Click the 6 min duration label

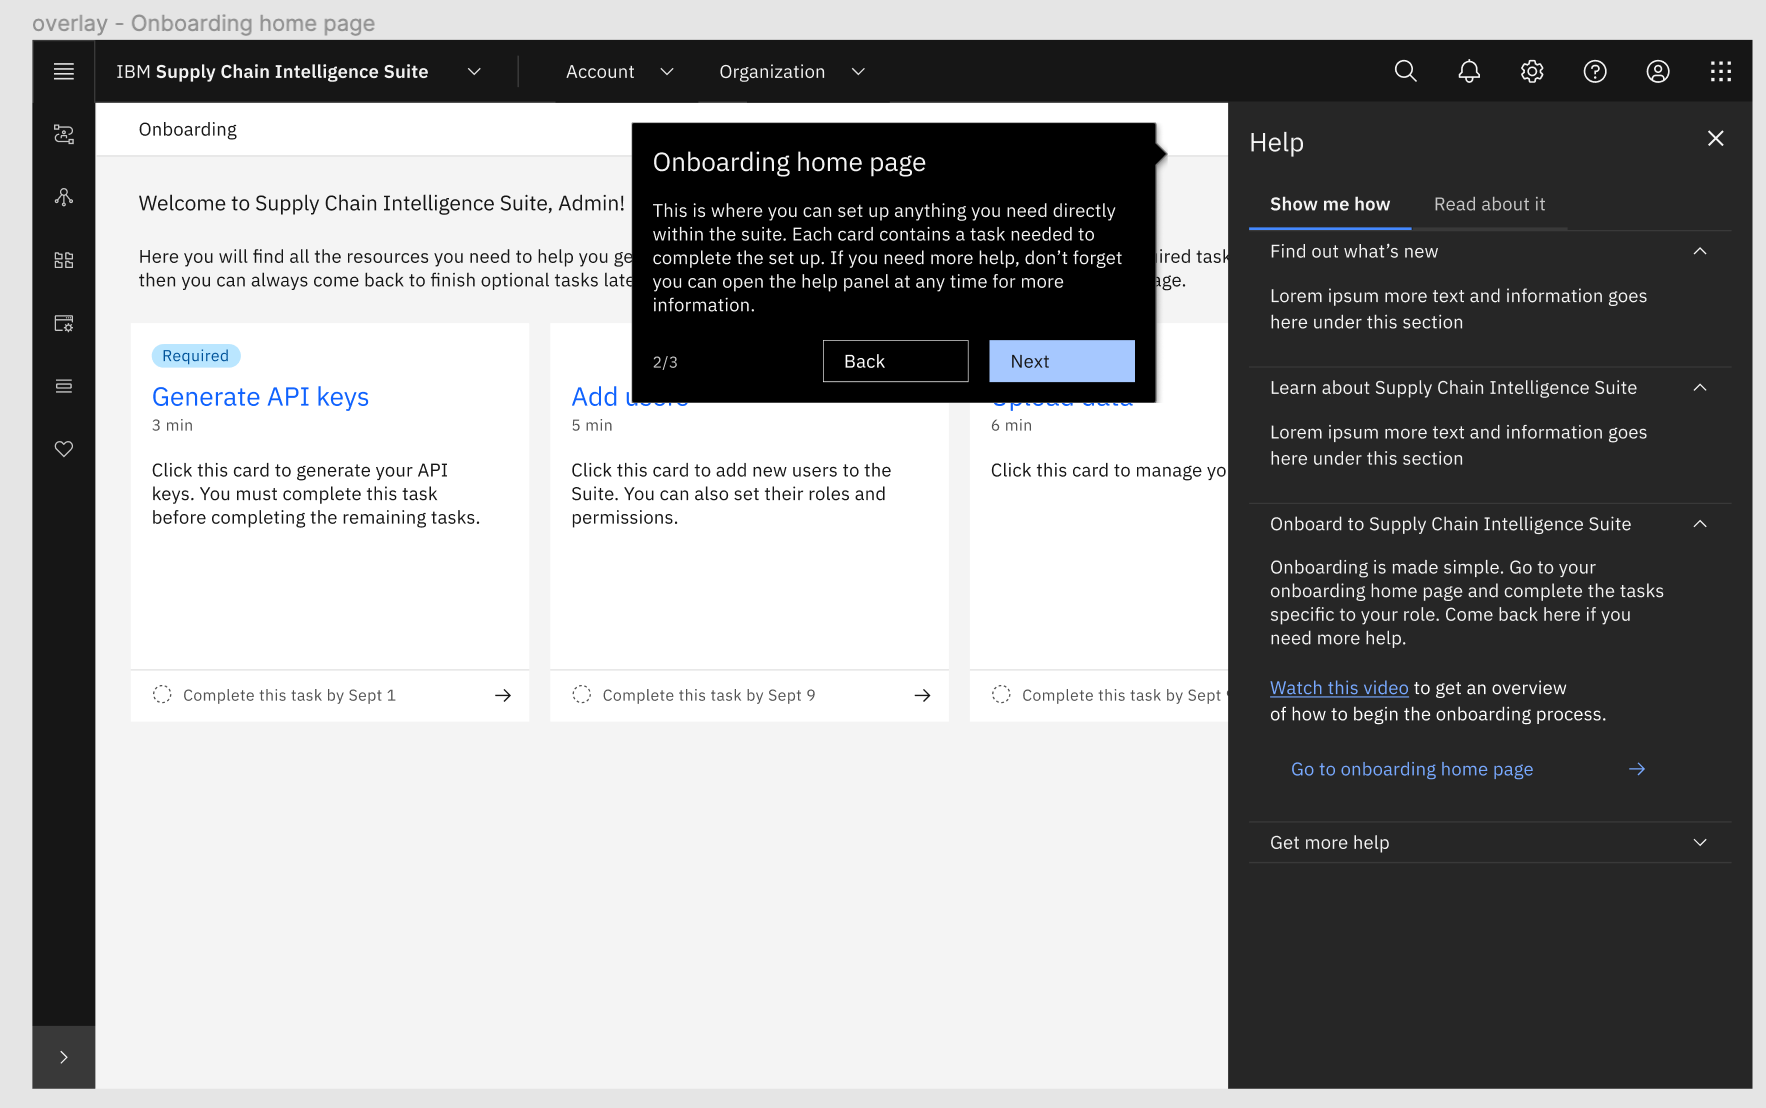coord(1011,425)
